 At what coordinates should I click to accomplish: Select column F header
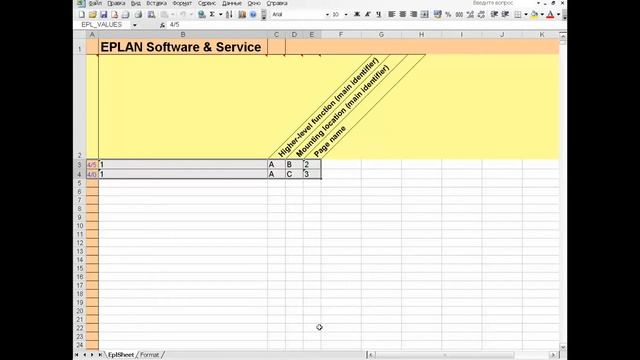click(341, 35)
